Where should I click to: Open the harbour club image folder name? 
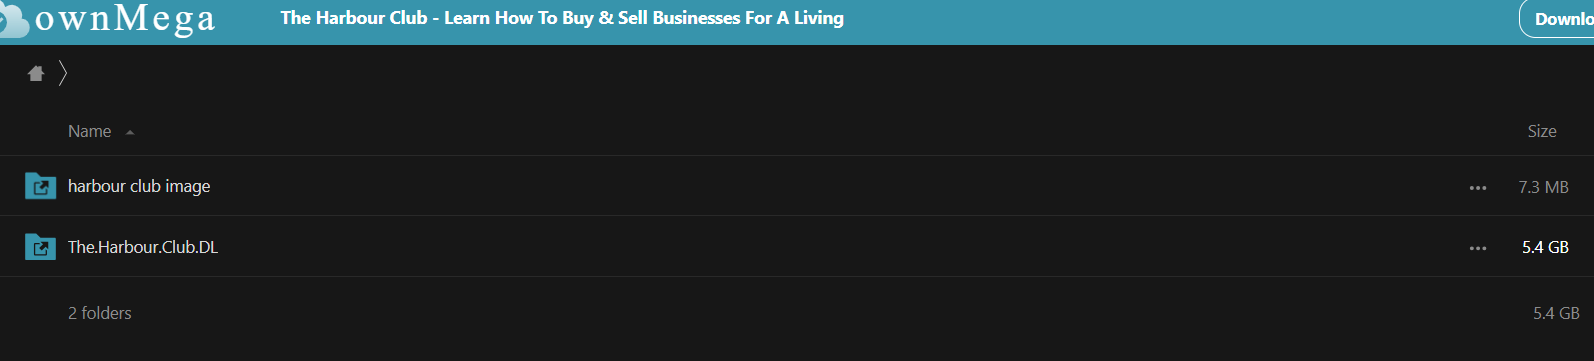[139, 186]
